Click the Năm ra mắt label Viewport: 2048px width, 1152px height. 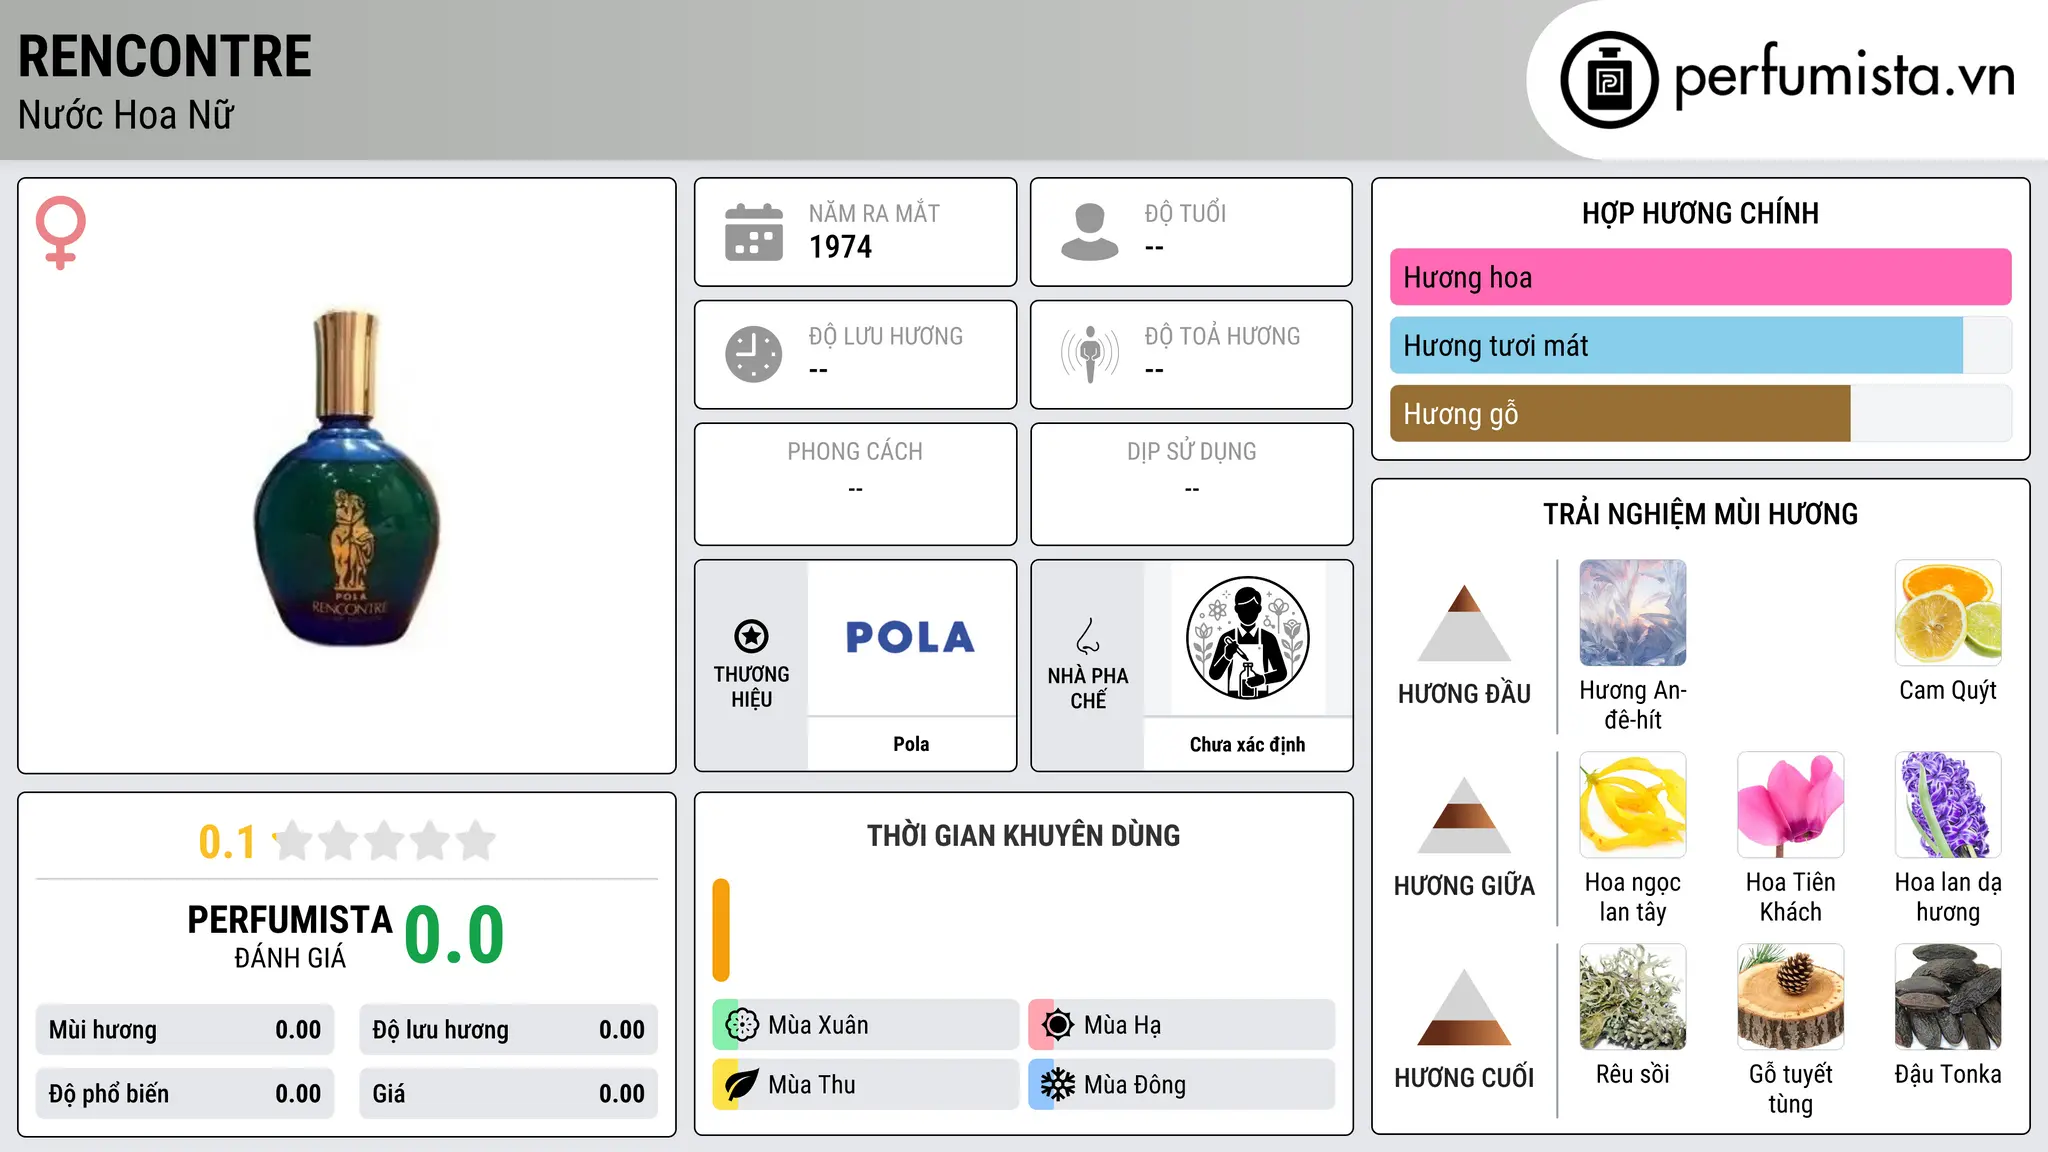click(x=874, y=213)
